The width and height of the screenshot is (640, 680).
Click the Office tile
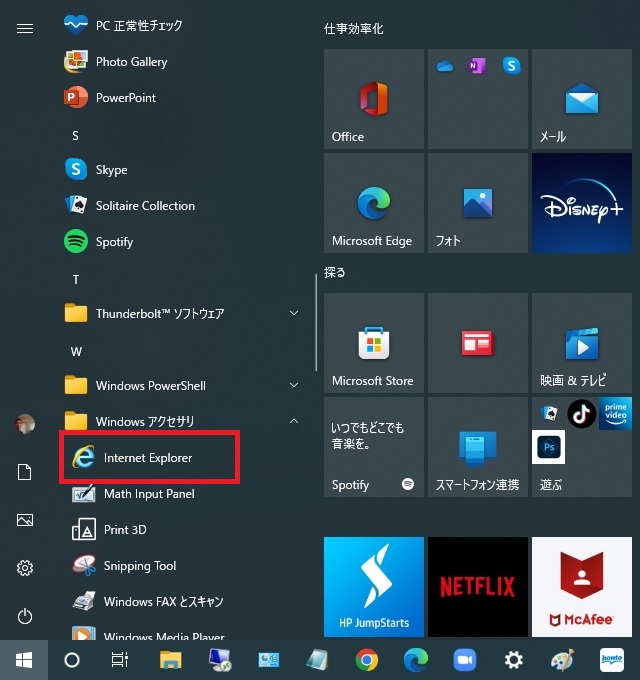(x=374, y=99)
